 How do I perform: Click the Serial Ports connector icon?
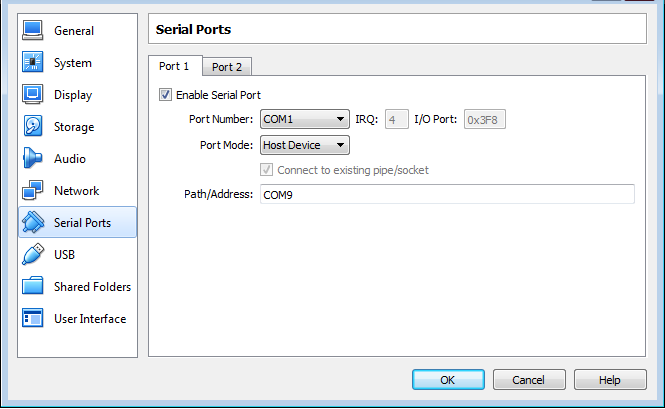[x=33, y=222]
